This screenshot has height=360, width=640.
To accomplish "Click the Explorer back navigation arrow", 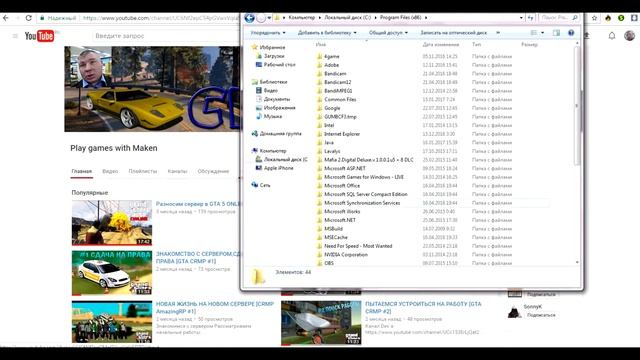I will (249, 18).
